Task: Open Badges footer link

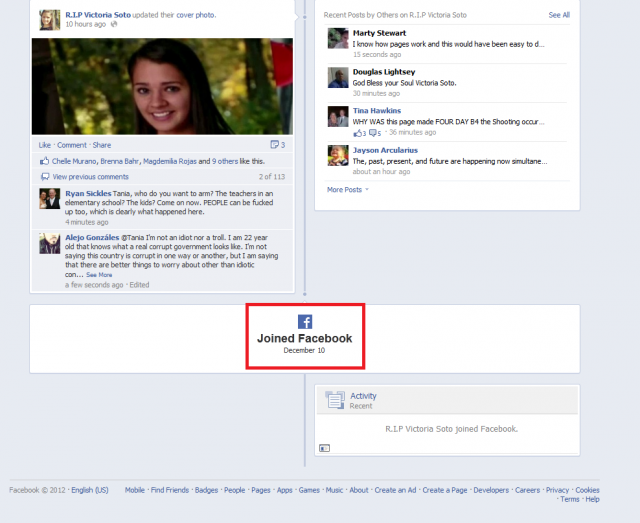Action: tap(206, 490)
